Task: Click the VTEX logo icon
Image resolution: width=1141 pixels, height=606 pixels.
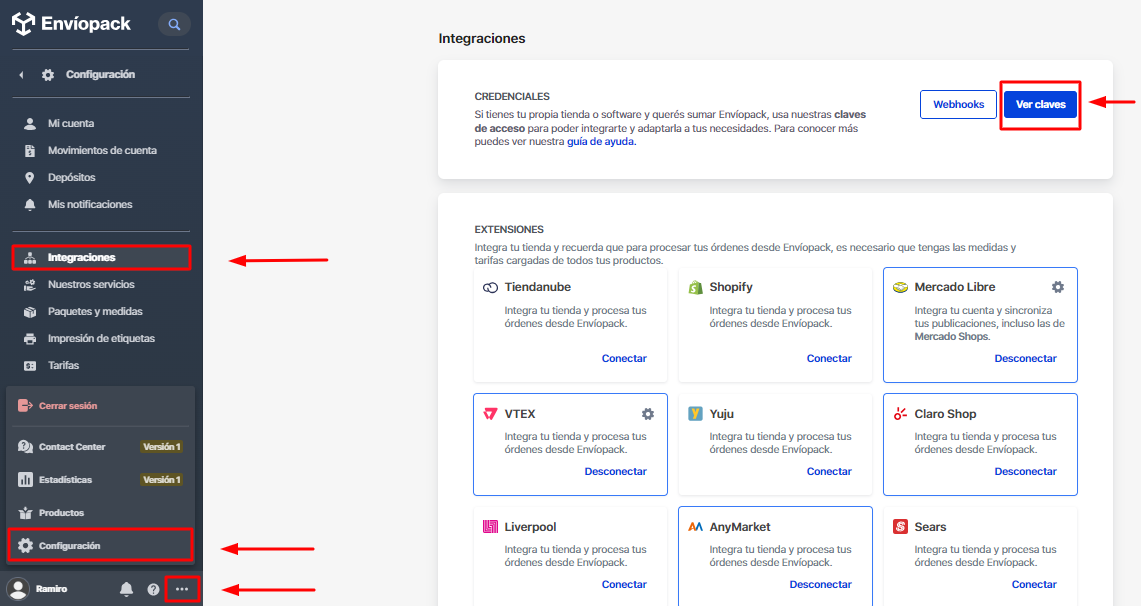Action: pos(490,414)
